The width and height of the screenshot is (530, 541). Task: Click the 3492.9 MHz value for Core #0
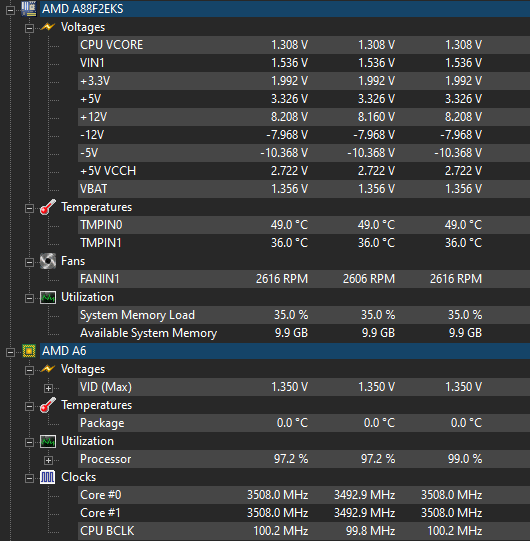[x=364, y=495]
